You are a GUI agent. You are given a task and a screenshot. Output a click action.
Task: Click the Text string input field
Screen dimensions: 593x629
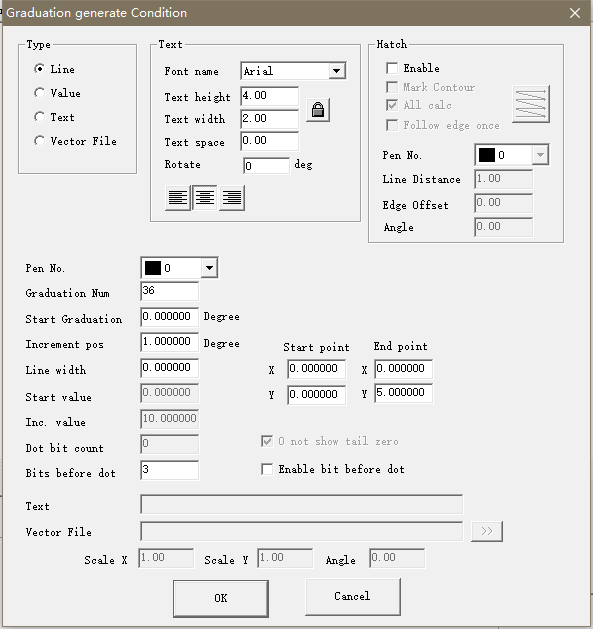tap(302, 504)
